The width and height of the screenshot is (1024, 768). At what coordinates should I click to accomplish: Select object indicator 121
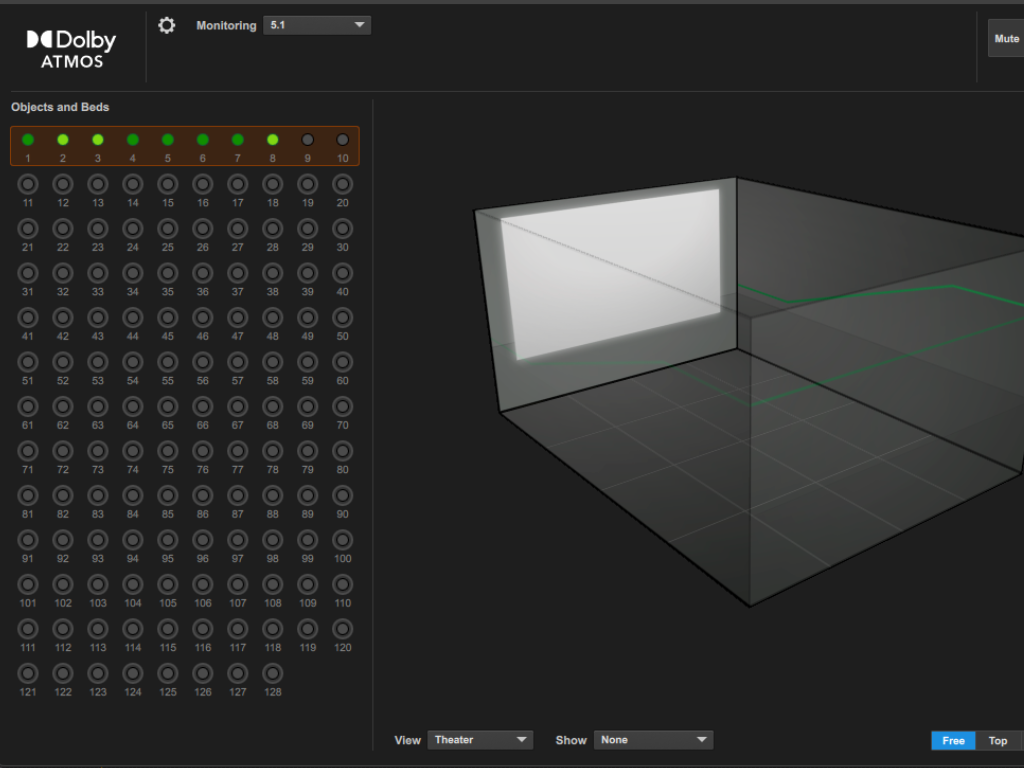click(28, 674)
